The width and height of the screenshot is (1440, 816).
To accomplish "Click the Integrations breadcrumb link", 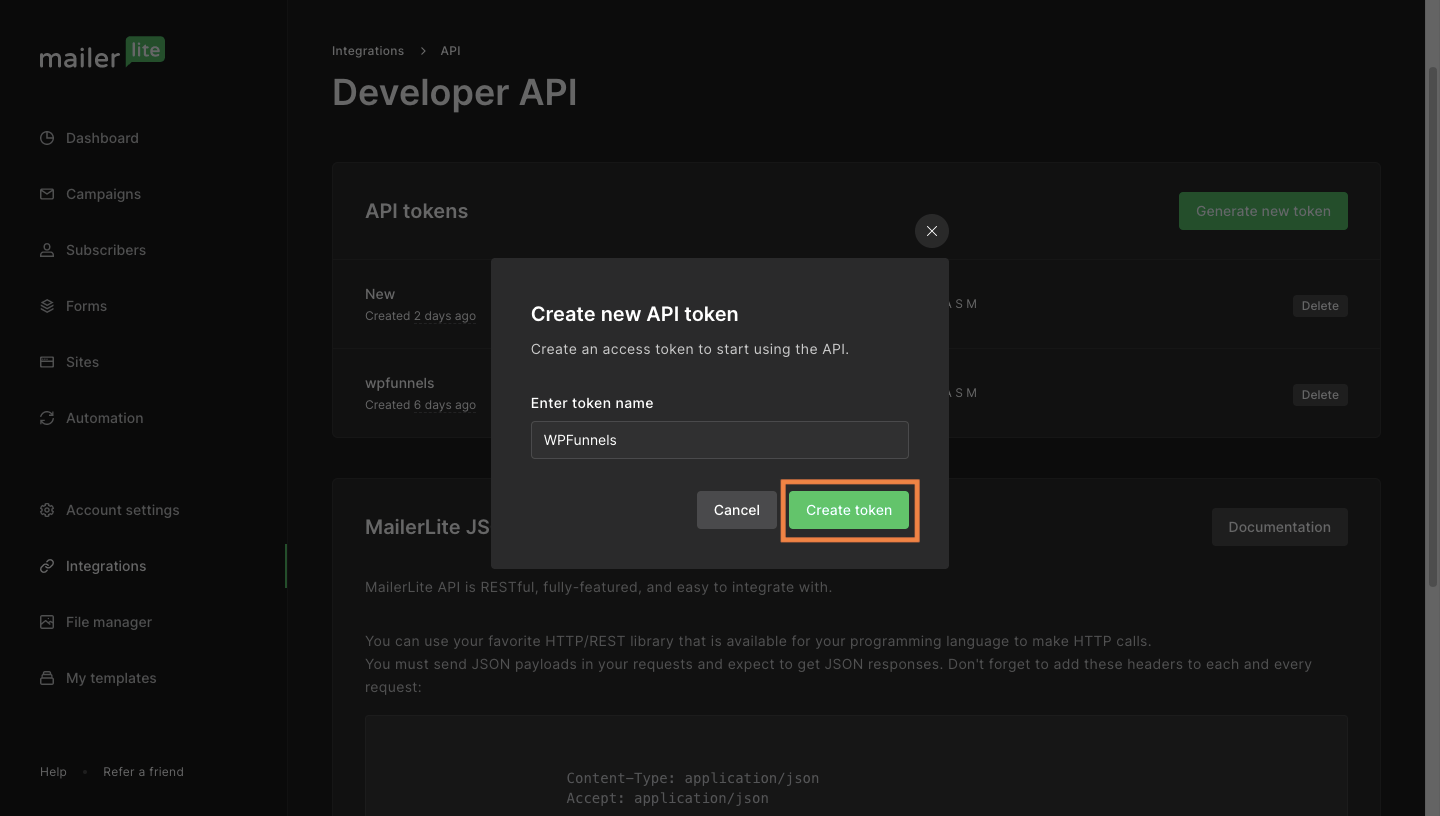I will 368,51.
